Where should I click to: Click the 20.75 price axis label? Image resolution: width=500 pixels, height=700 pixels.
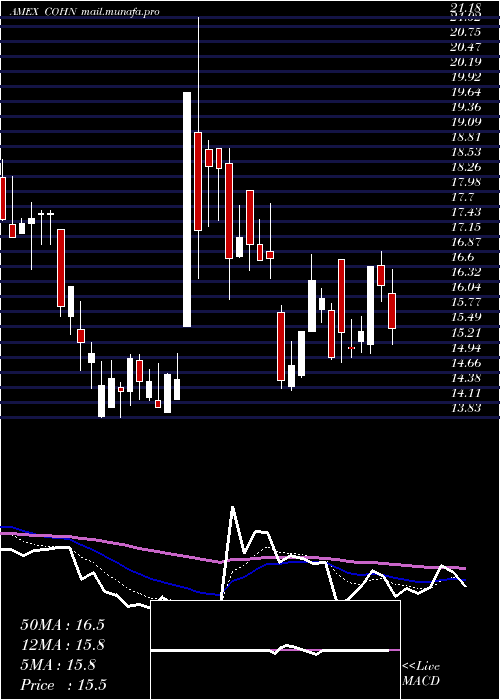tap(466, 32)
